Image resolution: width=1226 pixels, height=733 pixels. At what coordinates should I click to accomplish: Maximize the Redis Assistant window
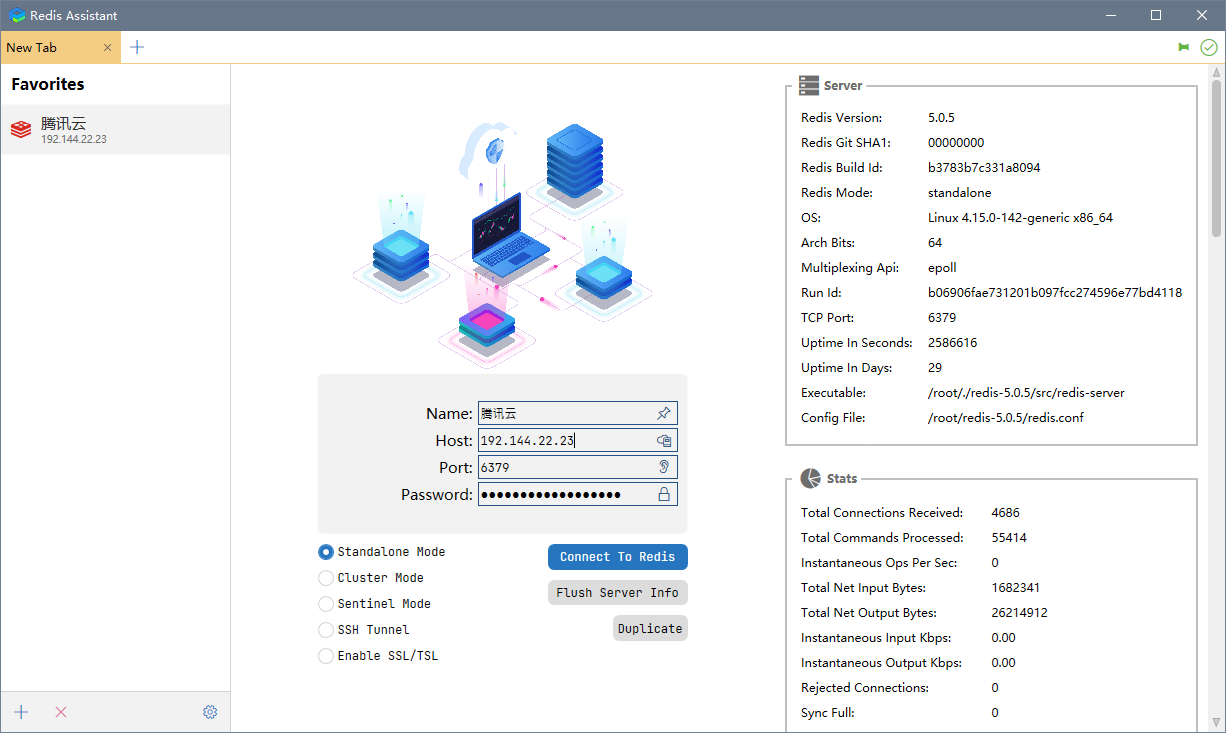tap(1156, 15)
